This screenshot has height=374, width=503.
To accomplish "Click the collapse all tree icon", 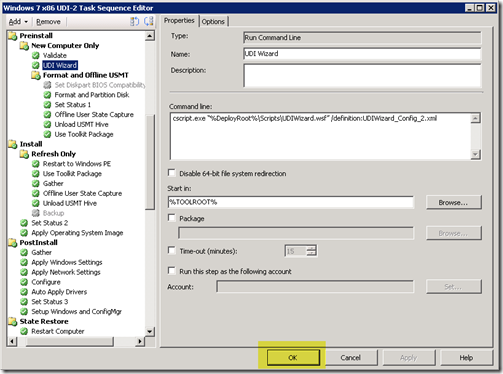I will tap(148, 21).
